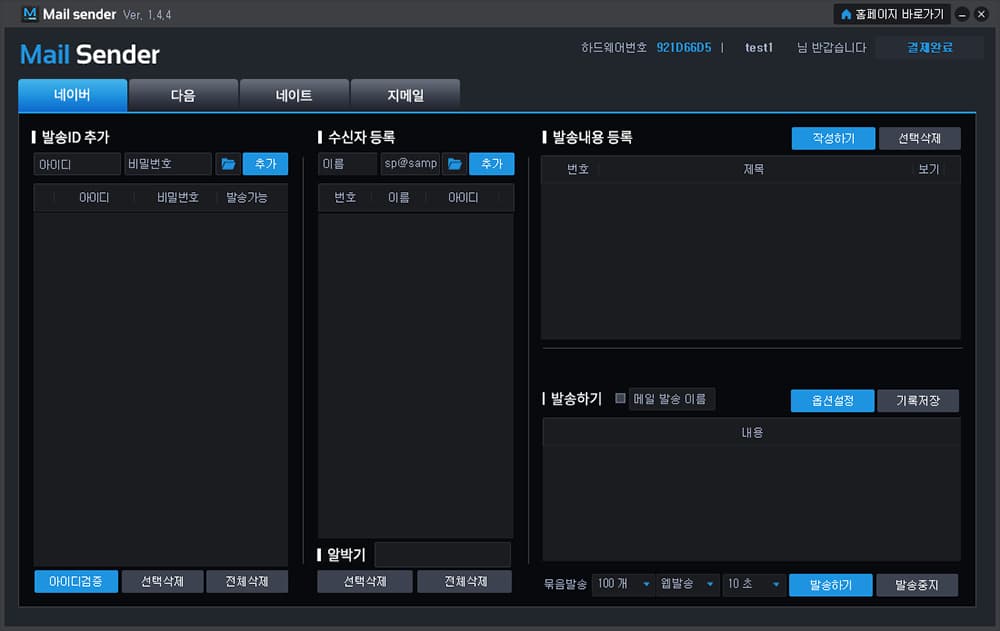Click 이름 column header in recipient list
The height and width of the screenshot is (631, 1000).
click(x=399, y=198)
